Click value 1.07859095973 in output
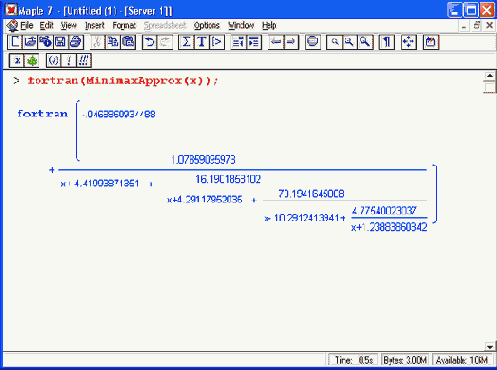The image size is (497, 370). click(x=203, y=160)
